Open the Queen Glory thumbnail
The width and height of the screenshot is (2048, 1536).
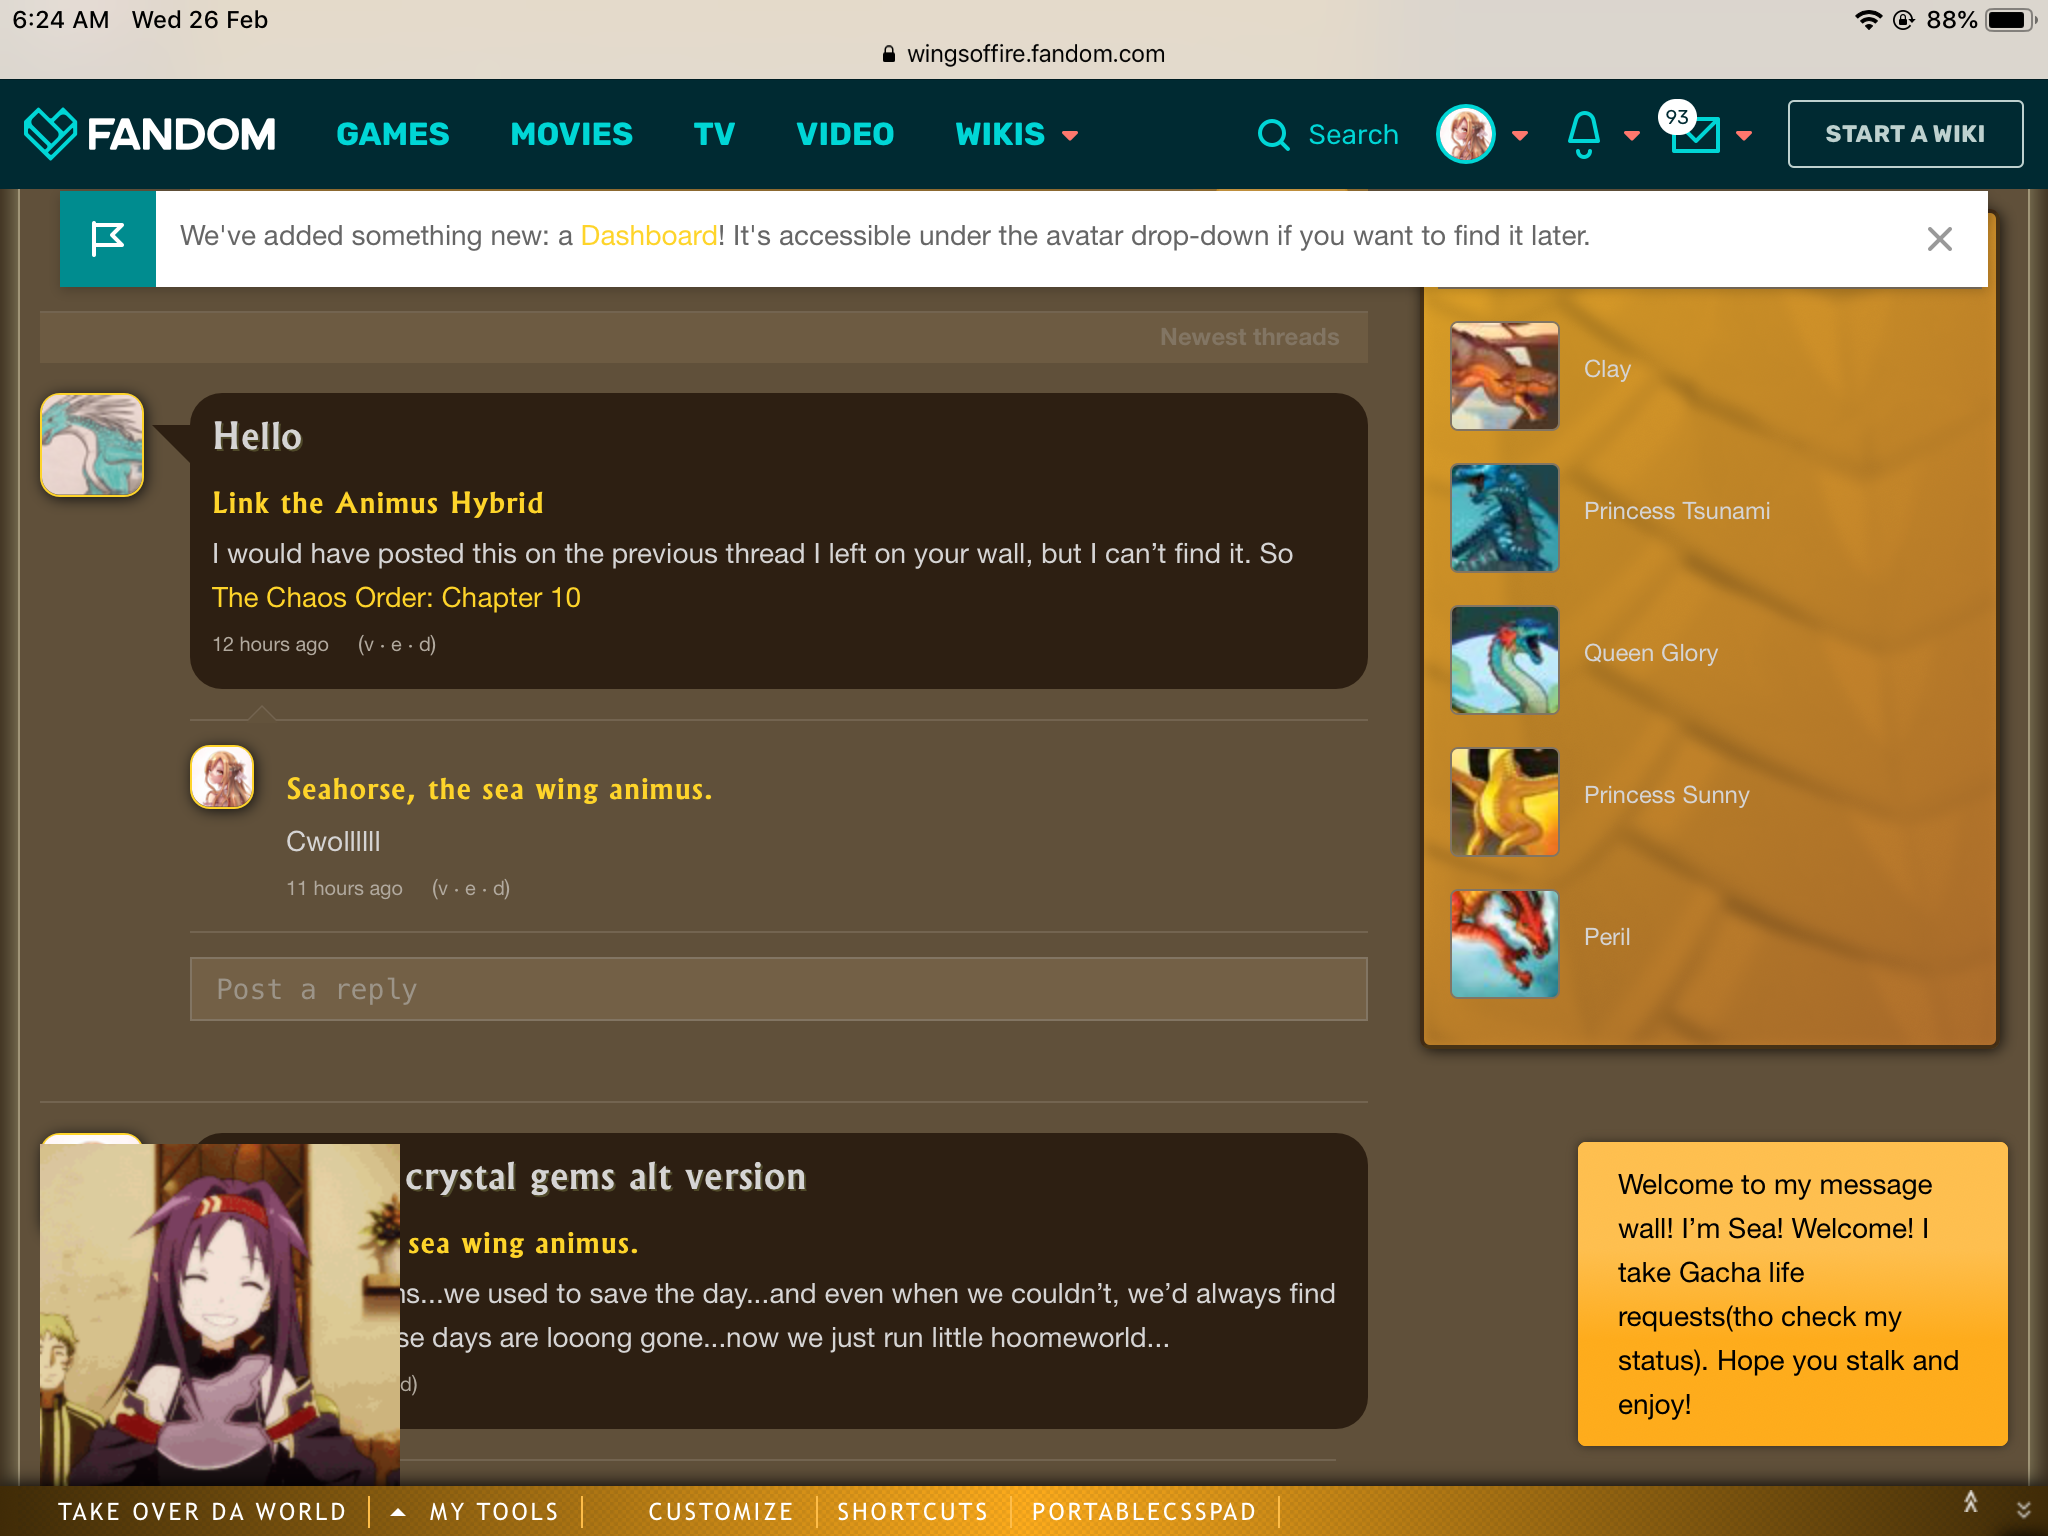(x=1504, y=660)
